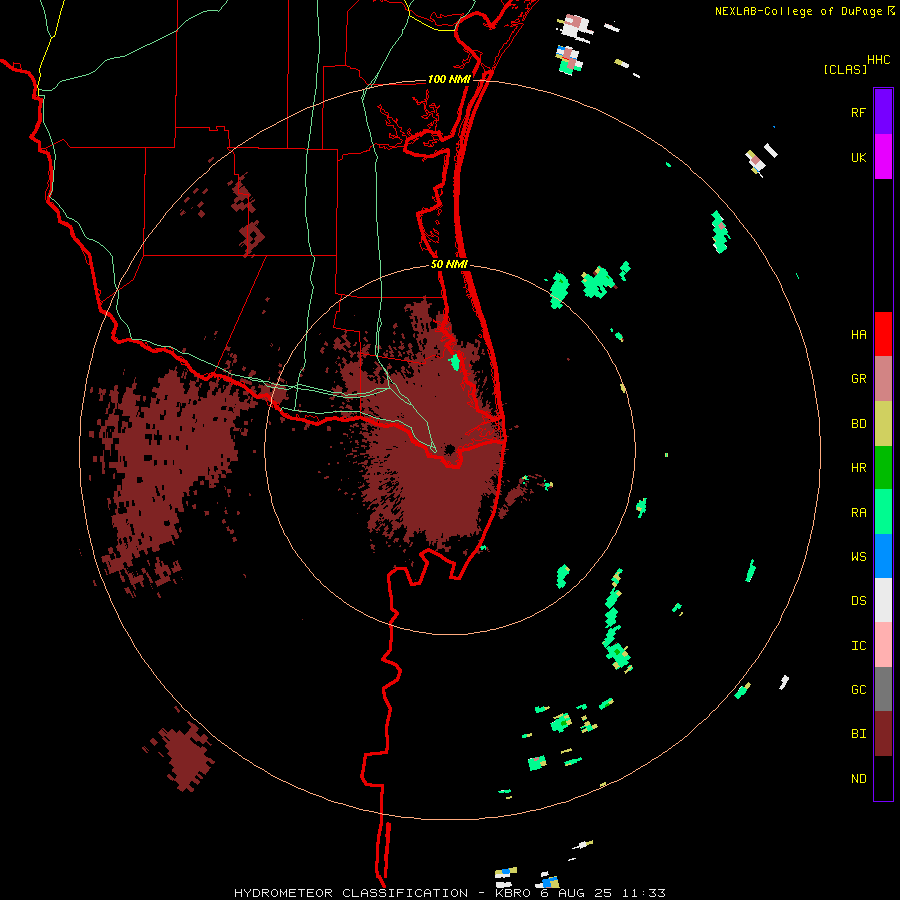Click the UK magenta legend swatch
This screenshot has height=900, width=900.
(x=883, y=157)
